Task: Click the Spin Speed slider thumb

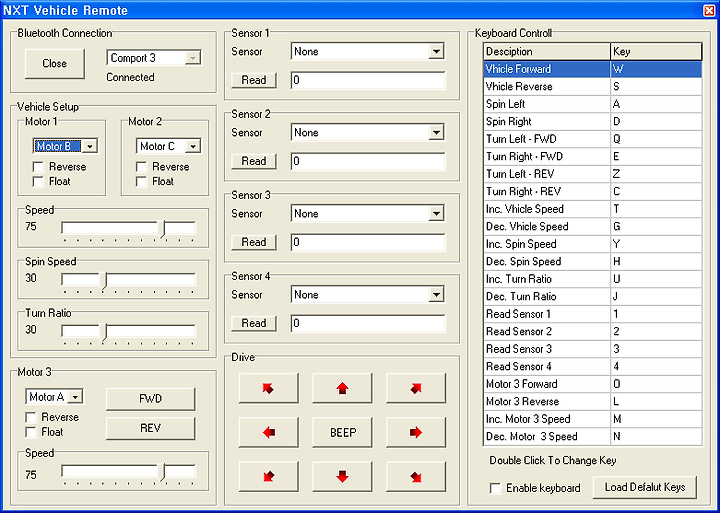Action: pos(104,281)
